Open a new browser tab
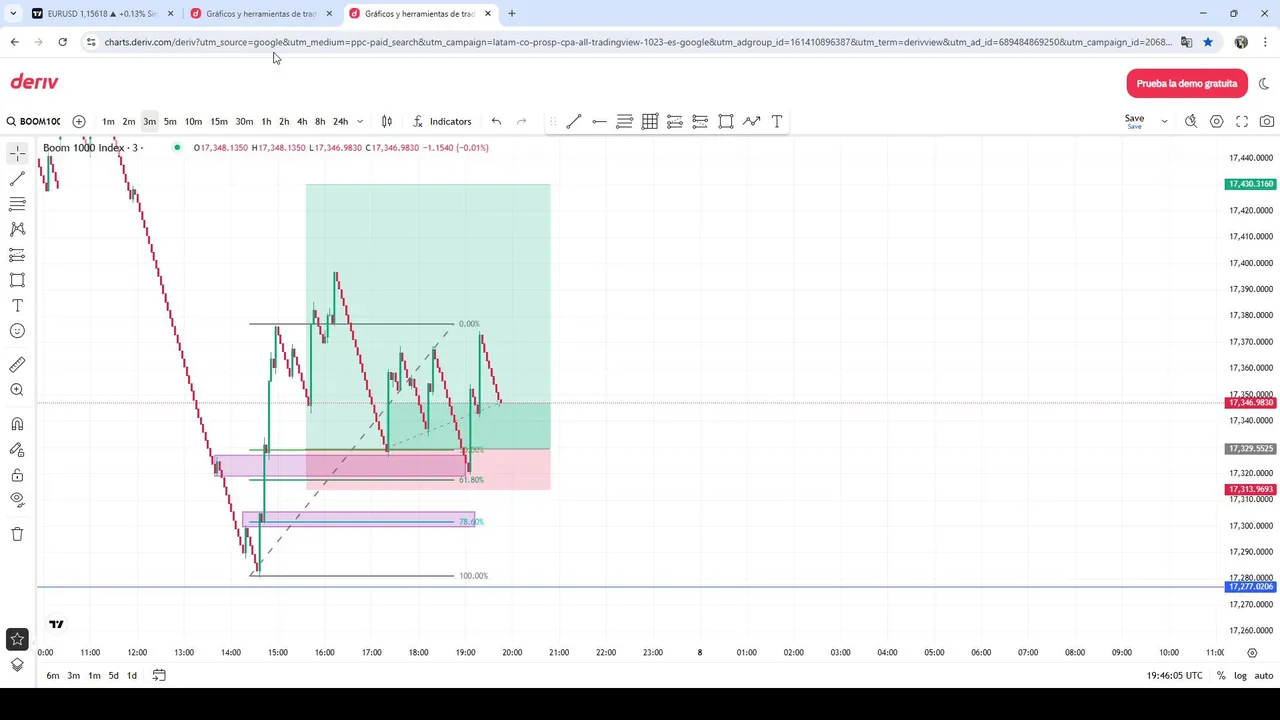Viewport: 1280px width, 720px height. 511,14
